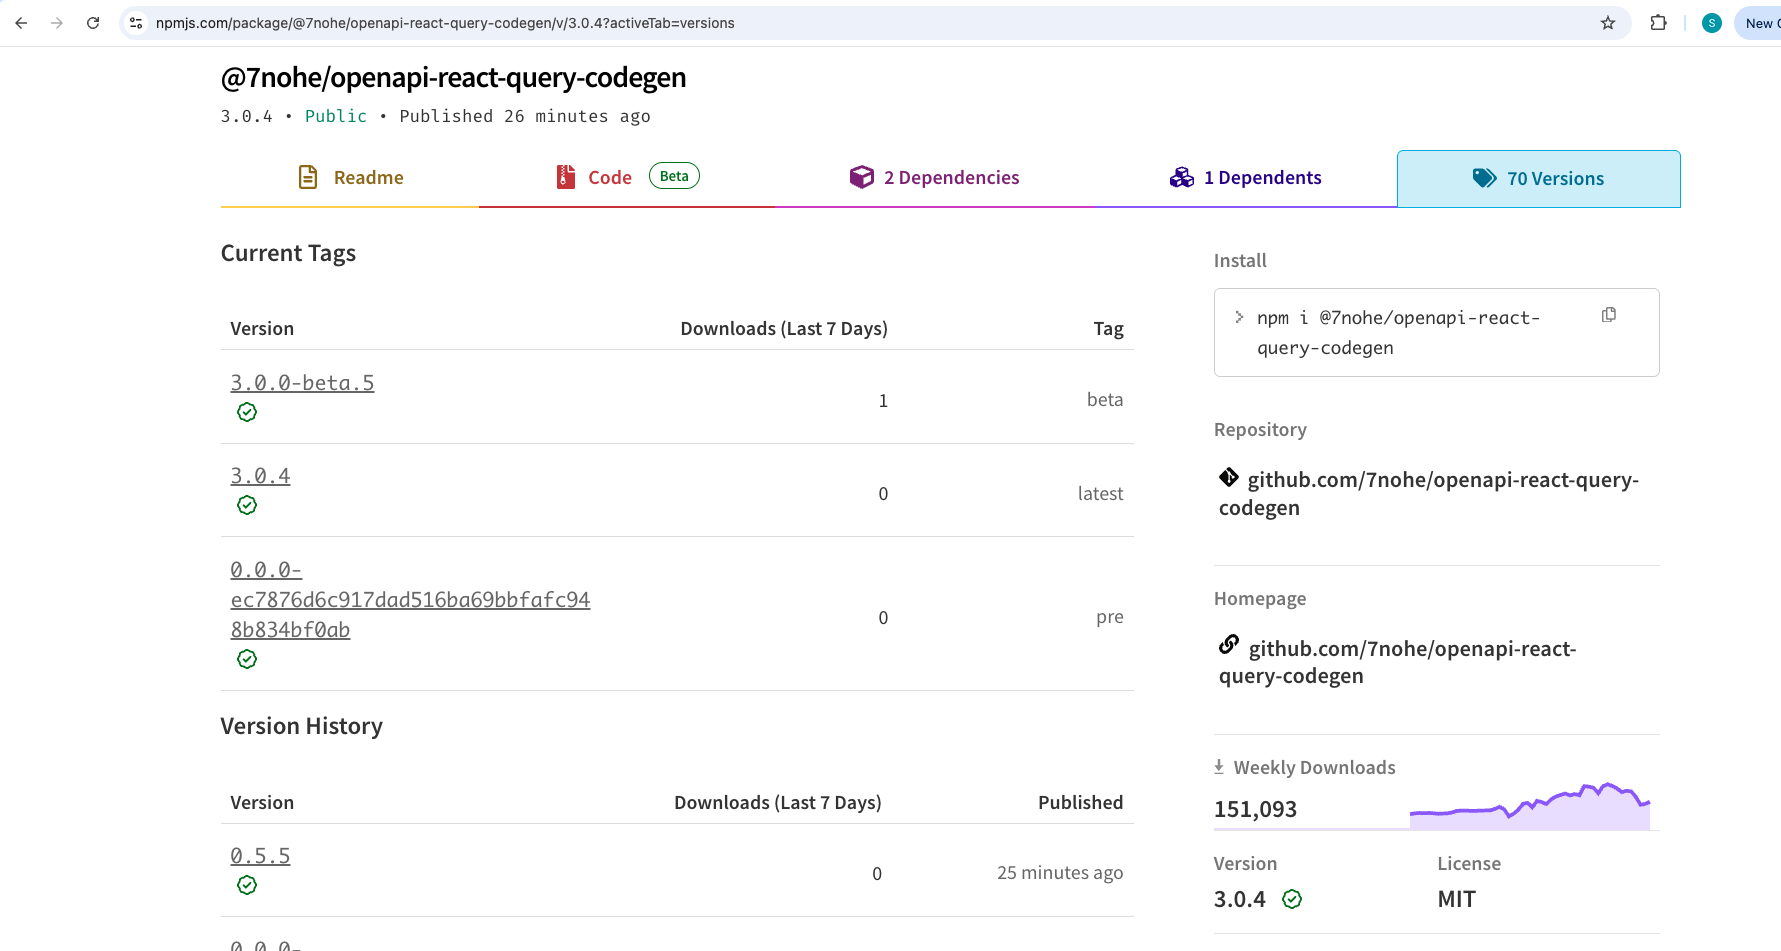Viewport: 1781px width, 951px height.
Task: Click the npm install command text
Action: pos(1398,333)
